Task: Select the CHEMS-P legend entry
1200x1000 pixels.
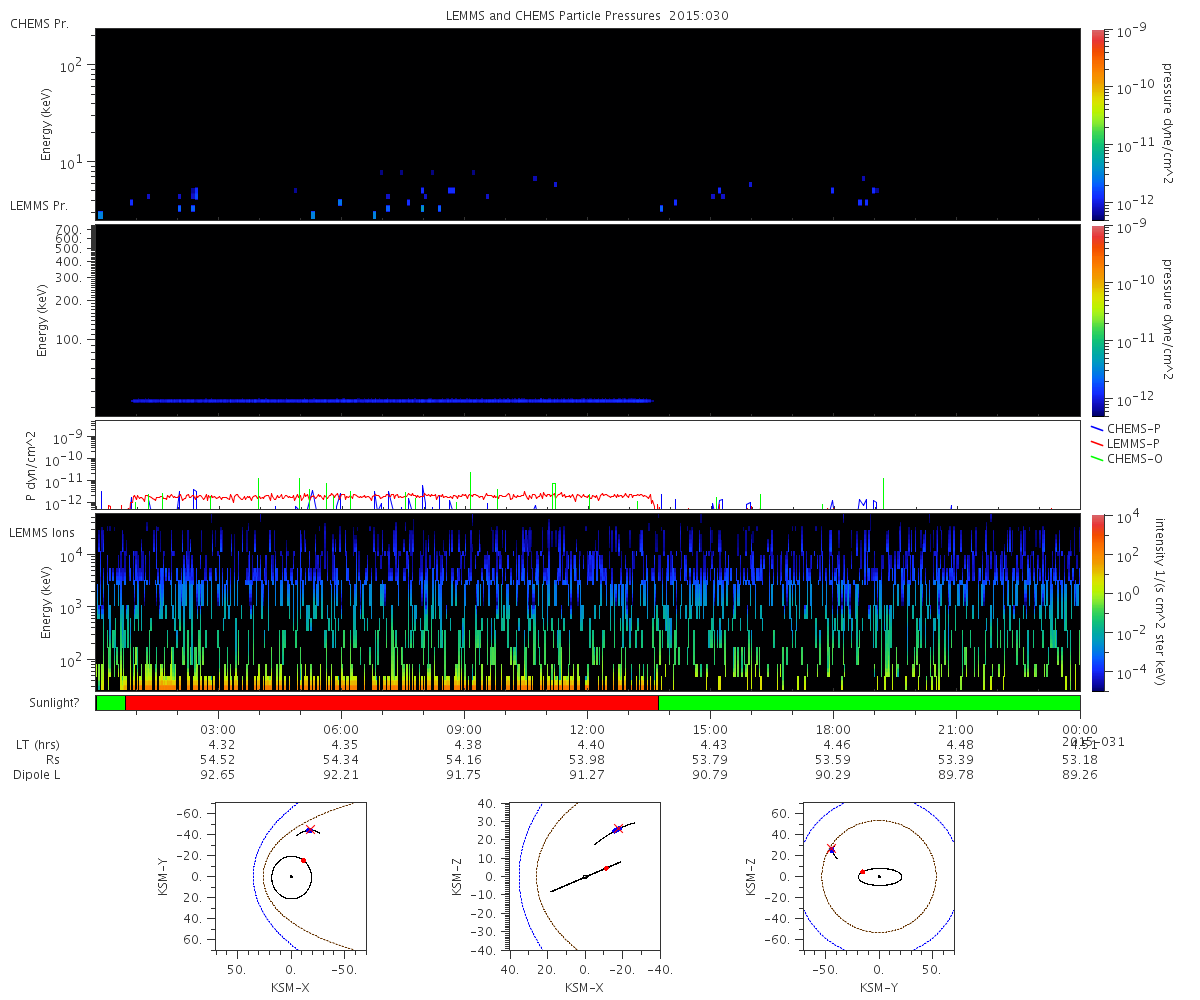Action: click(1132, 428)
